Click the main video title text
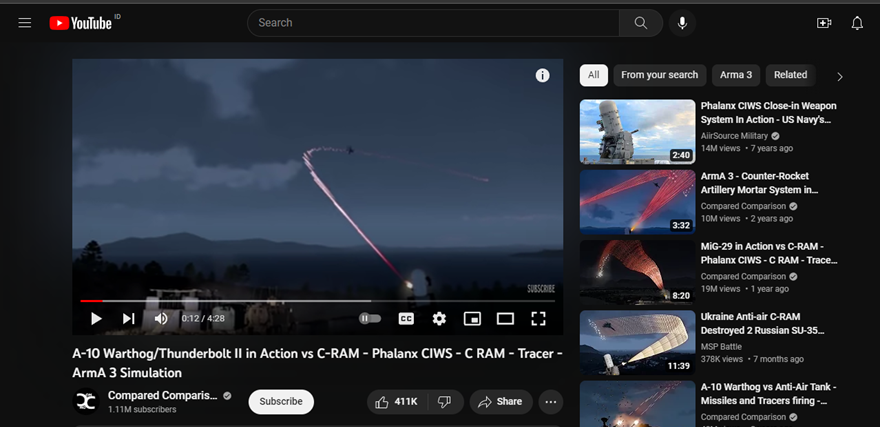The height and width of the screenshot is (427, 880). (317, 363)
